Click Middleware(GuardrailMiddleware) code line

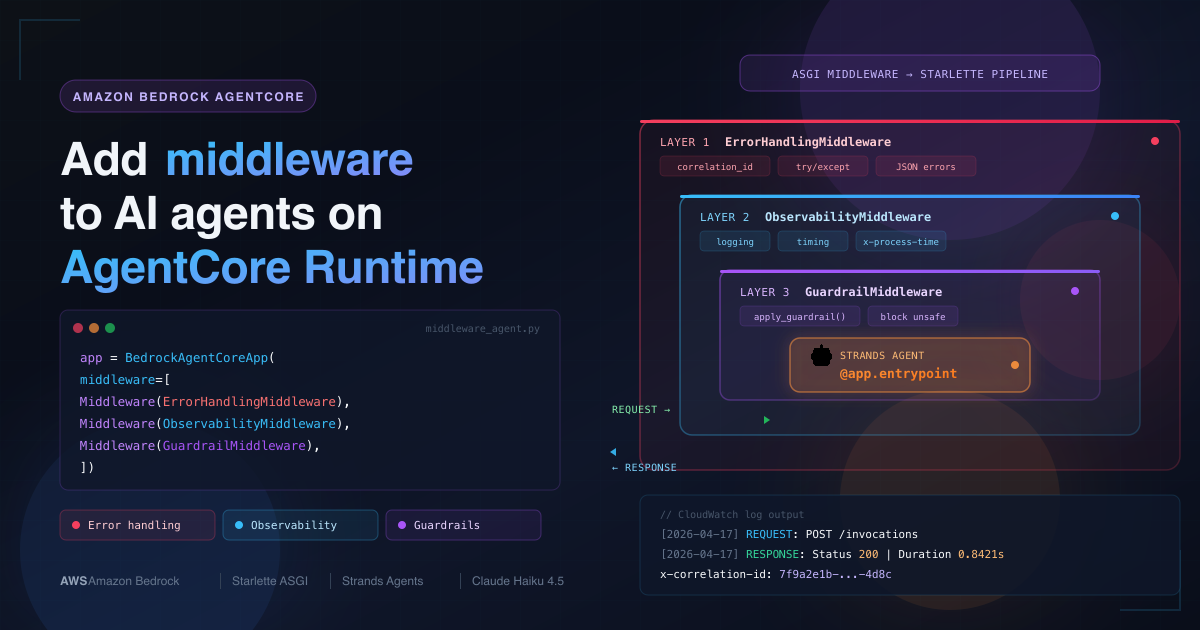click(200, 446)
